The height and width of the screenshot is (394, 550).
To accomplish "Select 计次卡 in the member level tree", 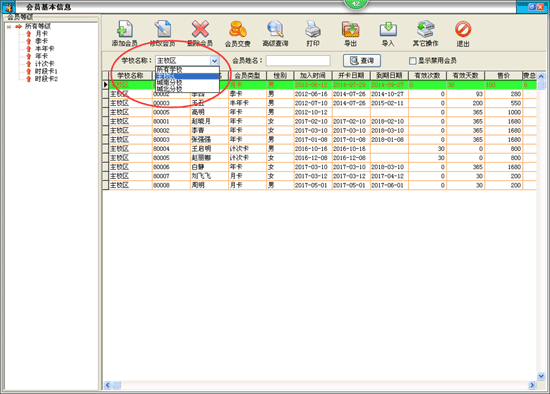I will [45, 64].
